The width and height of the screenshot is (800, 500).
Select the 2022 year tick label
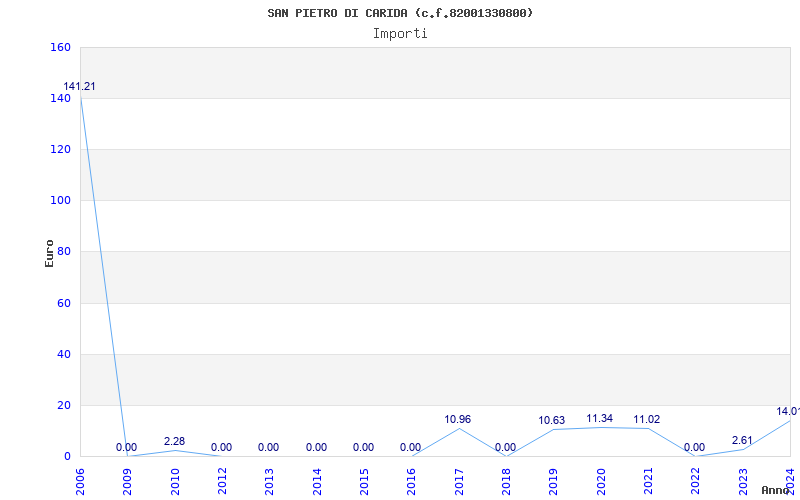click(x=695, y=480)
